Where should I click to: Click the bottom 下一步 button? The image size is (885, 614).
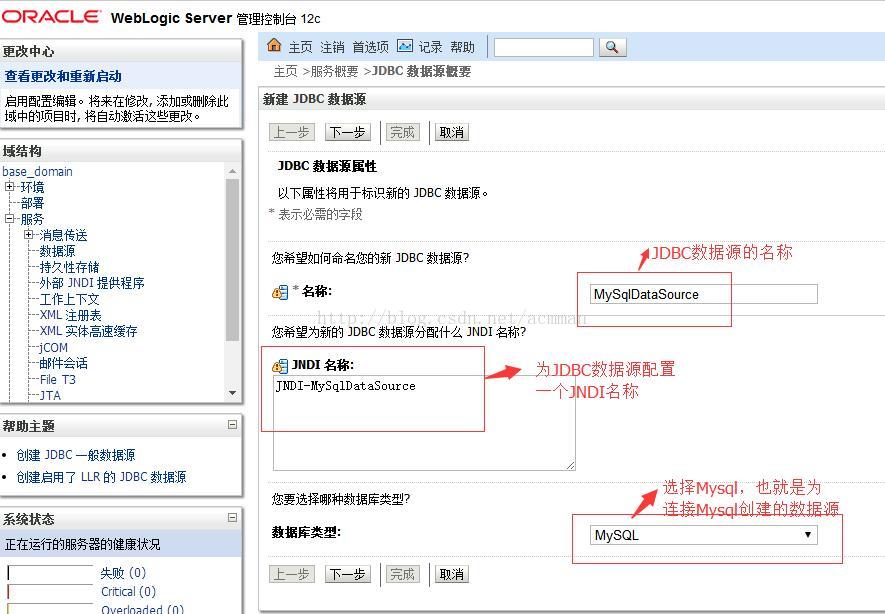(348, 574)
